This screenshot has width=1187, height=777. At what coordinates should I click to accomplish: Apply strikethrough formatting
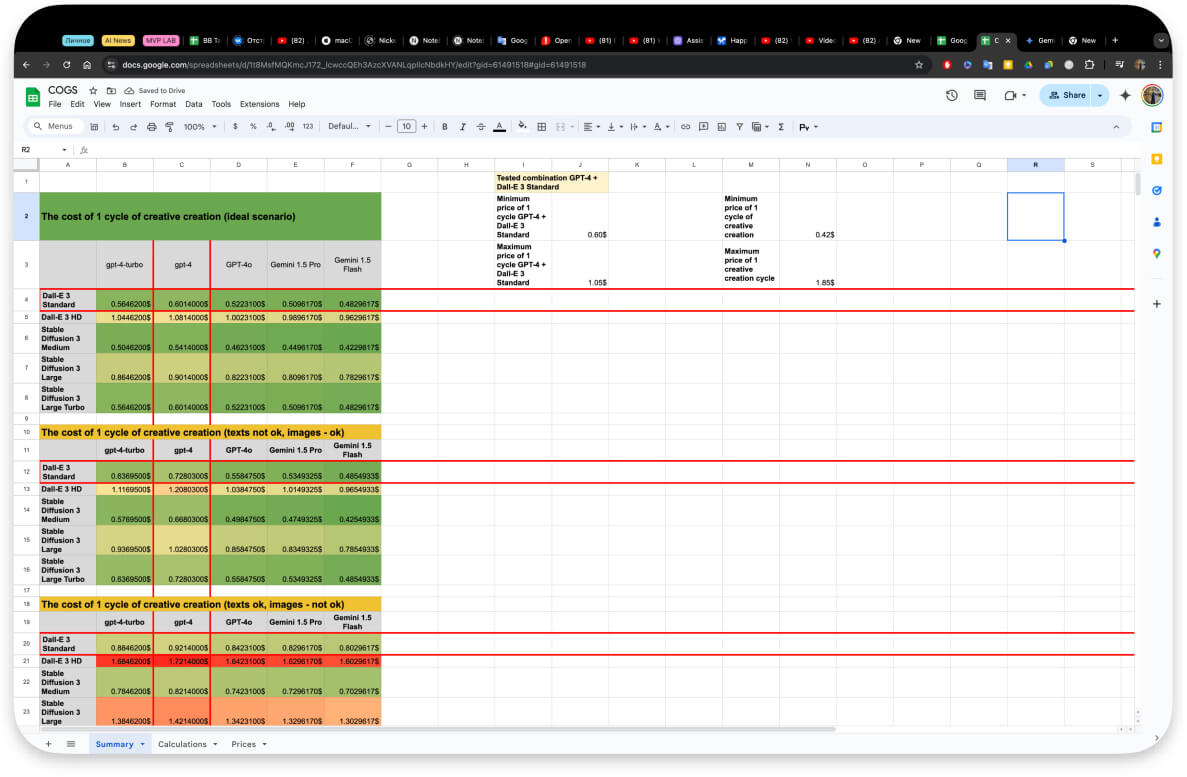(x=481, y=127)
